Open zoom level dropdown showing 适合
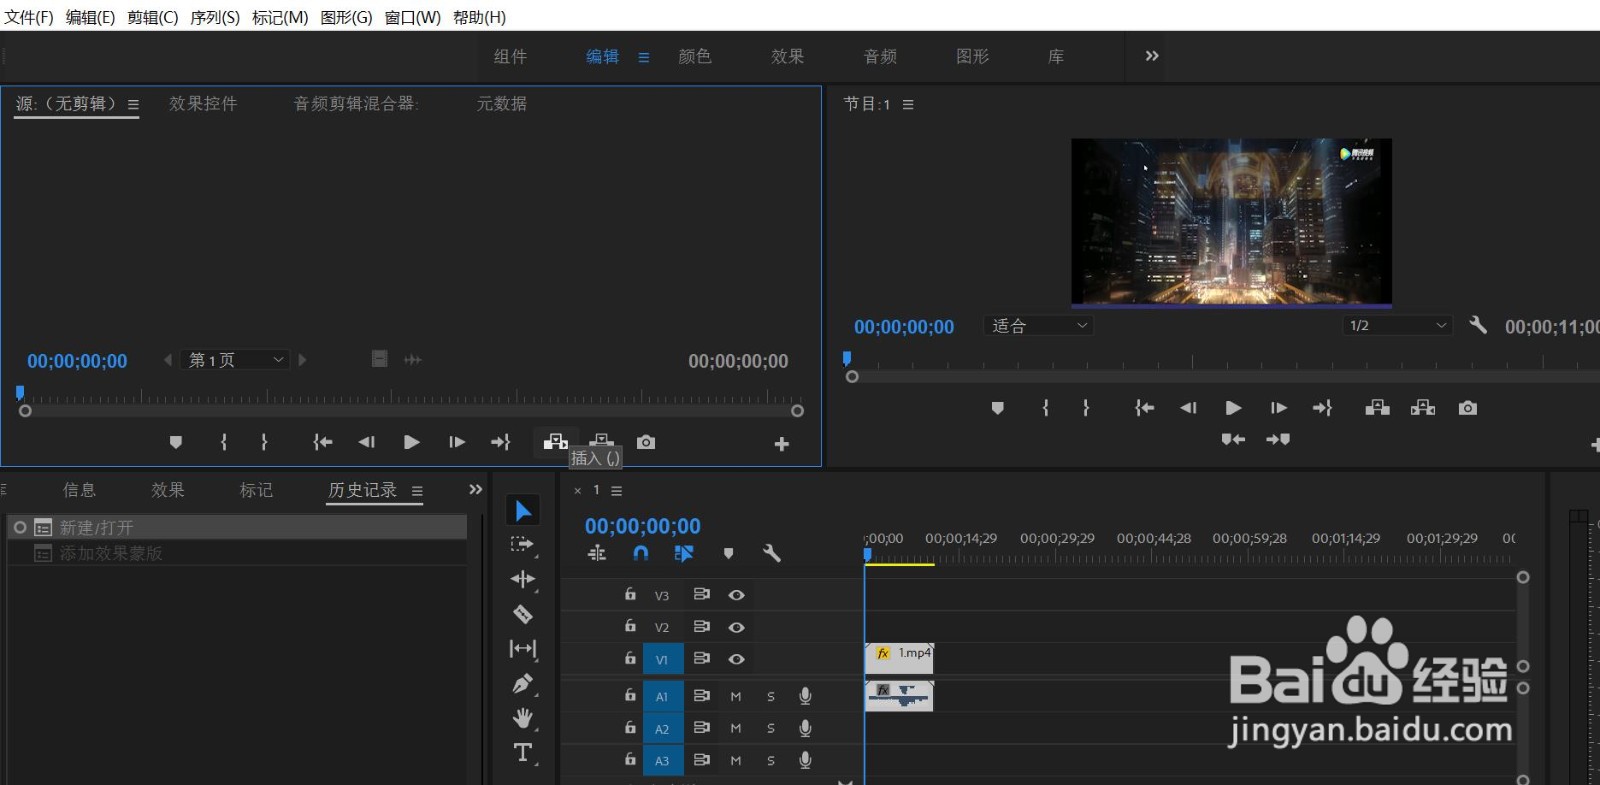Screen dimensions: 1600x785 1038,326
